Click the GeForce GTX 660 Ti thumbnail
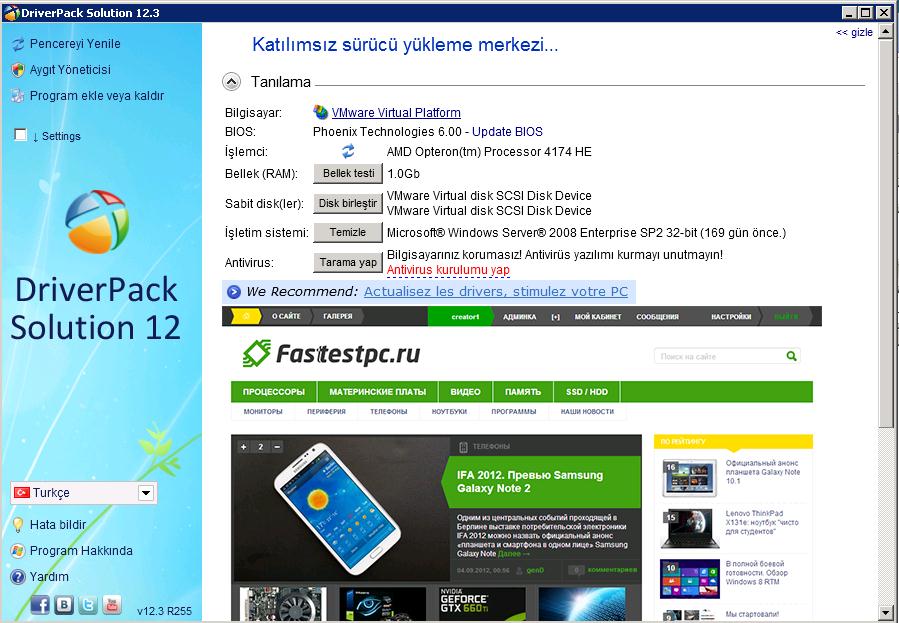This screenshot has height=623, width=899. pos(483,604)
